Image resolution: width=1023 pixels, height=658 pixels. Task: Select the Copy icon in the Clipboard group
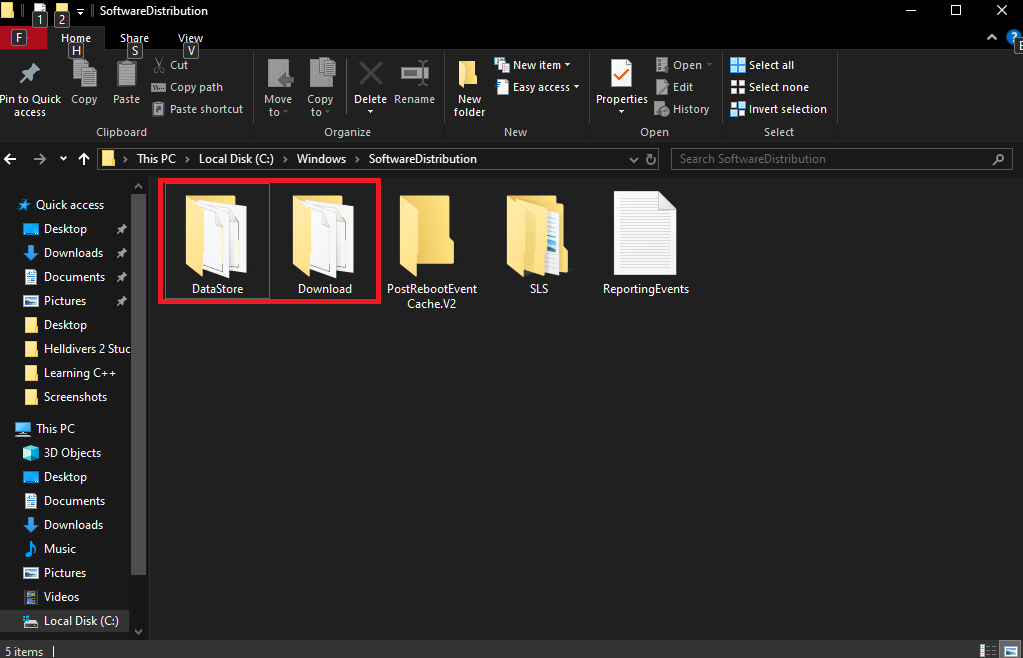pyautogui.click(x=84, y=80)
